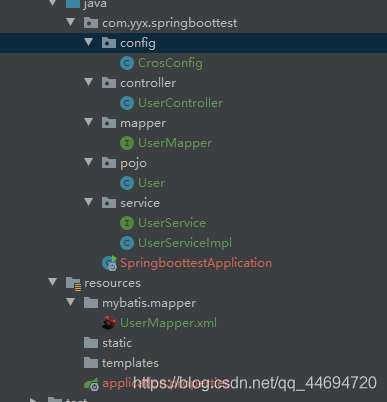
Task: Select the UserController file name
Action: click(180, 103)
